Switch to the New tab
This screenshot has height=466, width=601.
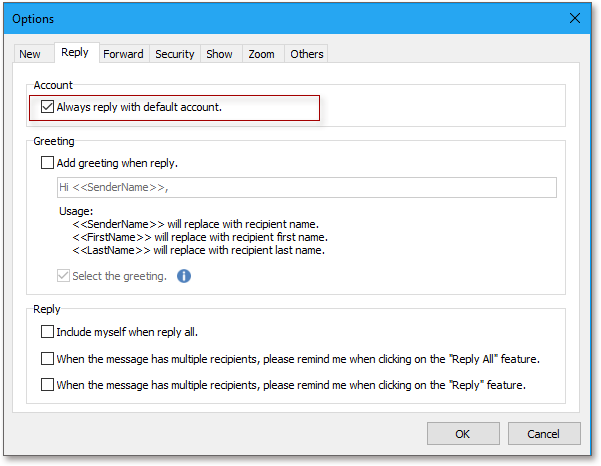click(x=30, y=54)
